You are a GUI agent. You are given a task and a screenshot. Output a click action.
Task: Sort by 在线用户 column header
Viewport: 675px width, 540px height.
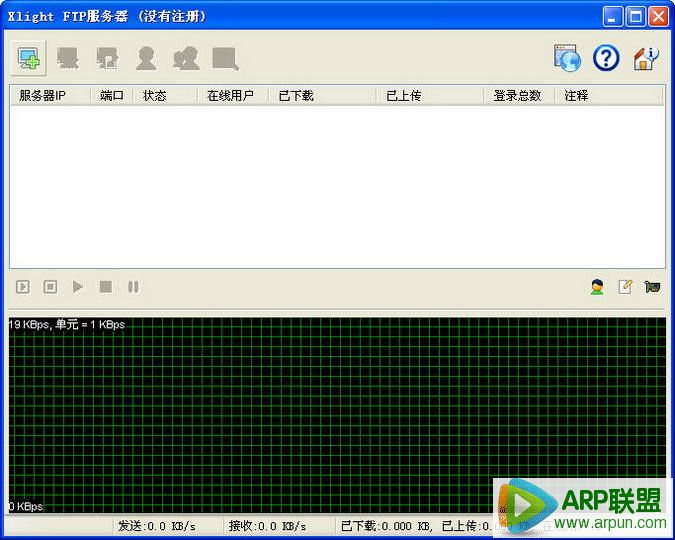click(233, 95)
